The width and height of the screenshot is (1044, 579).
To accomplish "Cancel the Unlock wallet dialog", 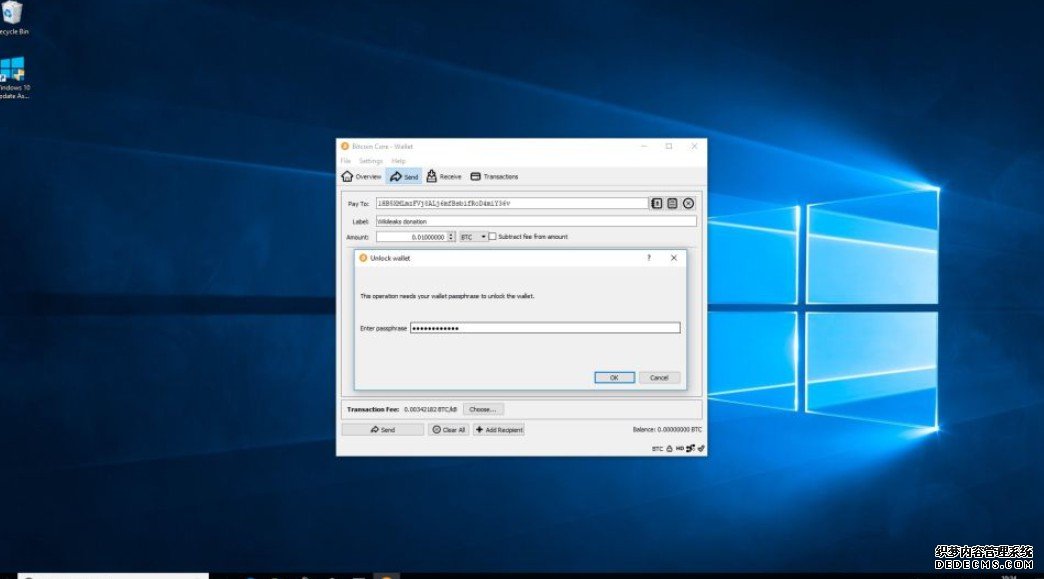I will pos(659,378).
